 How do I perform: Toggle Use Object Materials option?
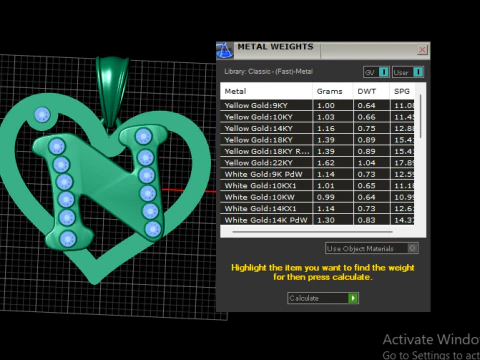click(x=372, y=248)
